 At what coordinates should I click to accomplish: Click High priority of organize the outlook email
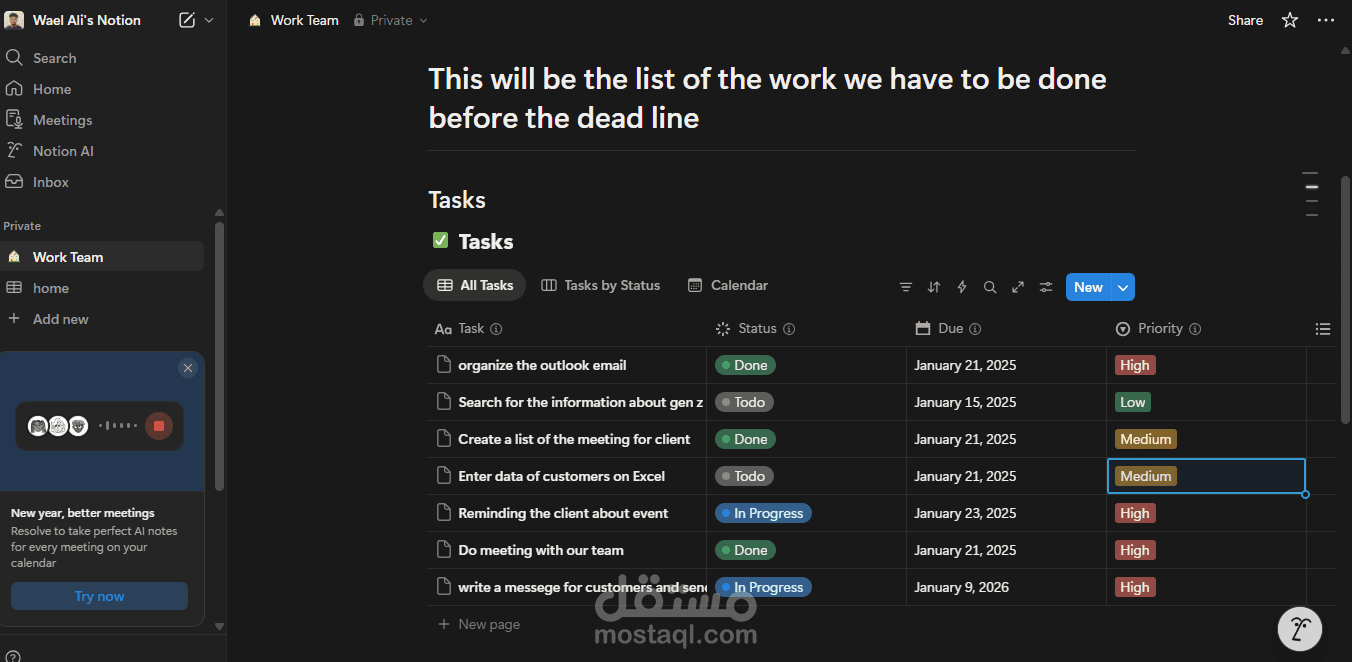1135,365
